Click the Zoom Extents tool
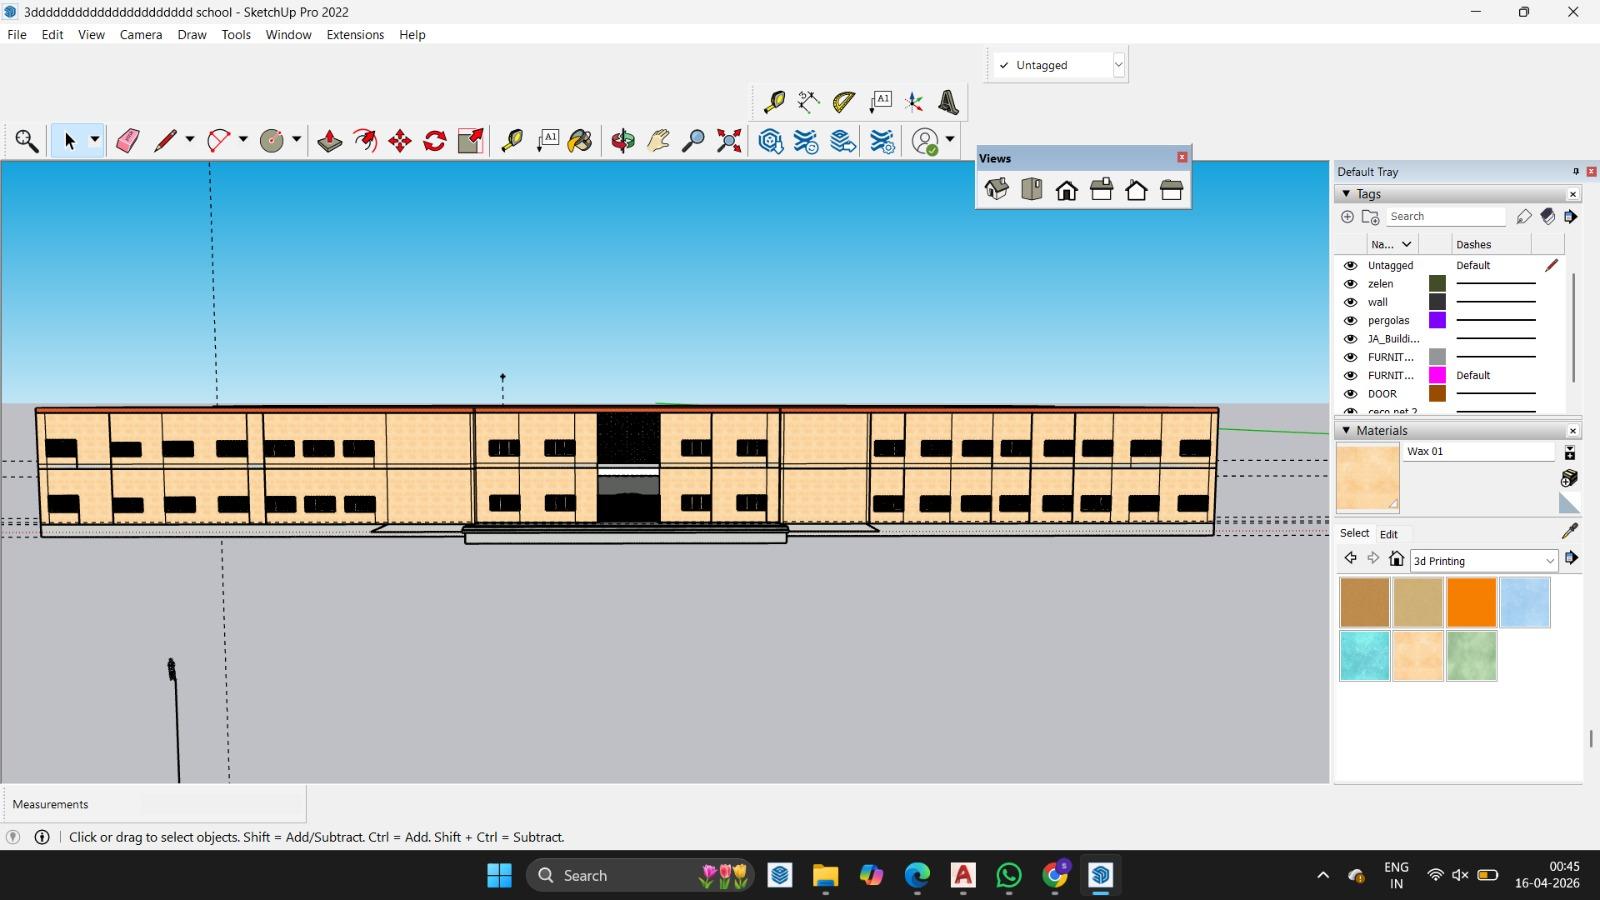The image size is (1600, 900). click(x=729, y=141)
